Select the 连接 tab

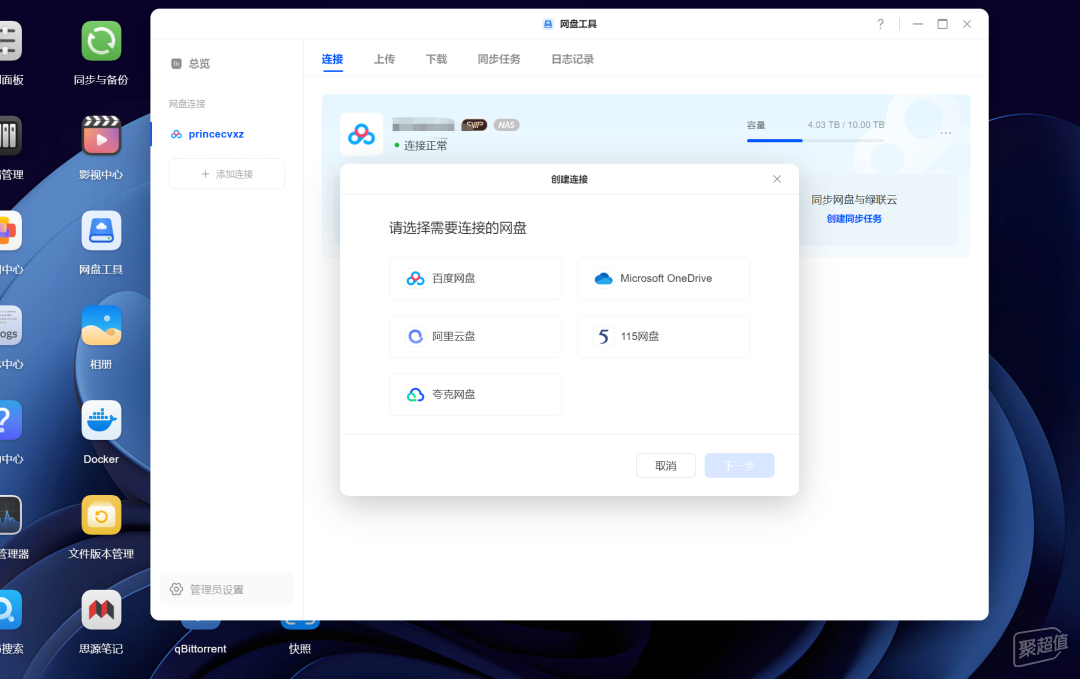(332, 59)
